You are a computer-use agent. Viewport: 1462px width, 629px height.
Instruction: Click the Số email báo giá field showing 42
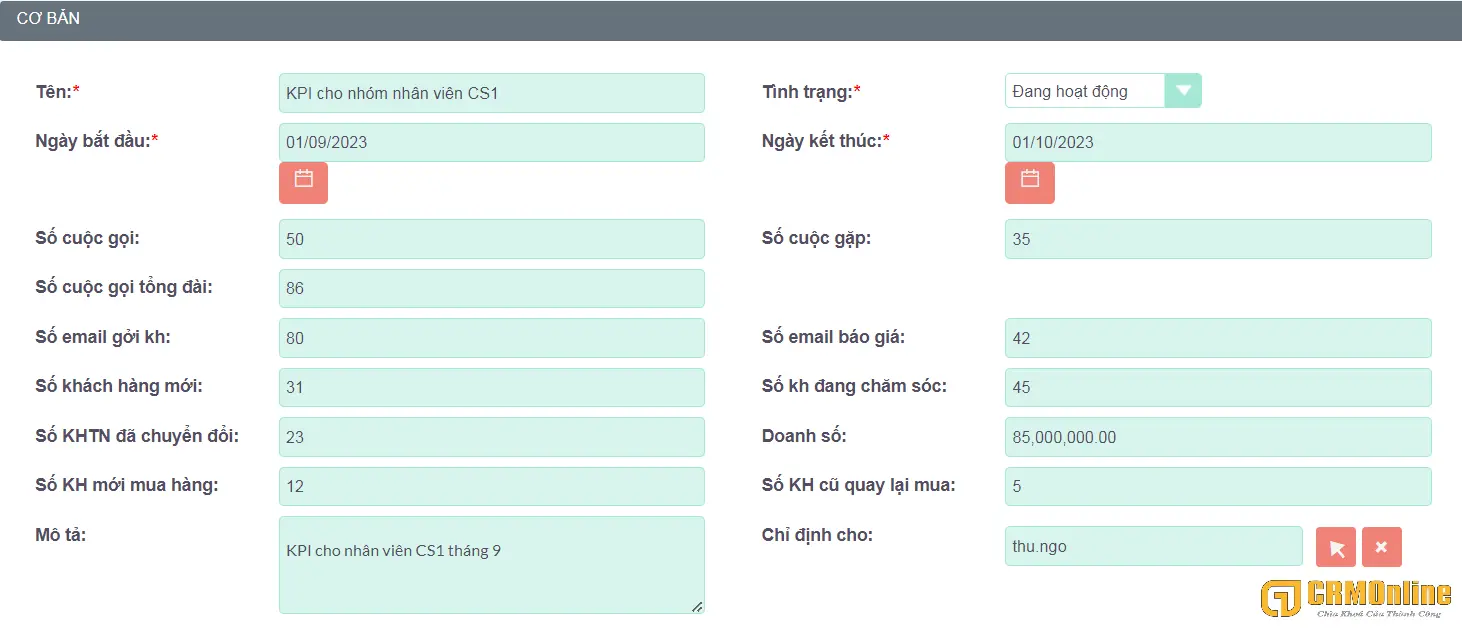1217,338
